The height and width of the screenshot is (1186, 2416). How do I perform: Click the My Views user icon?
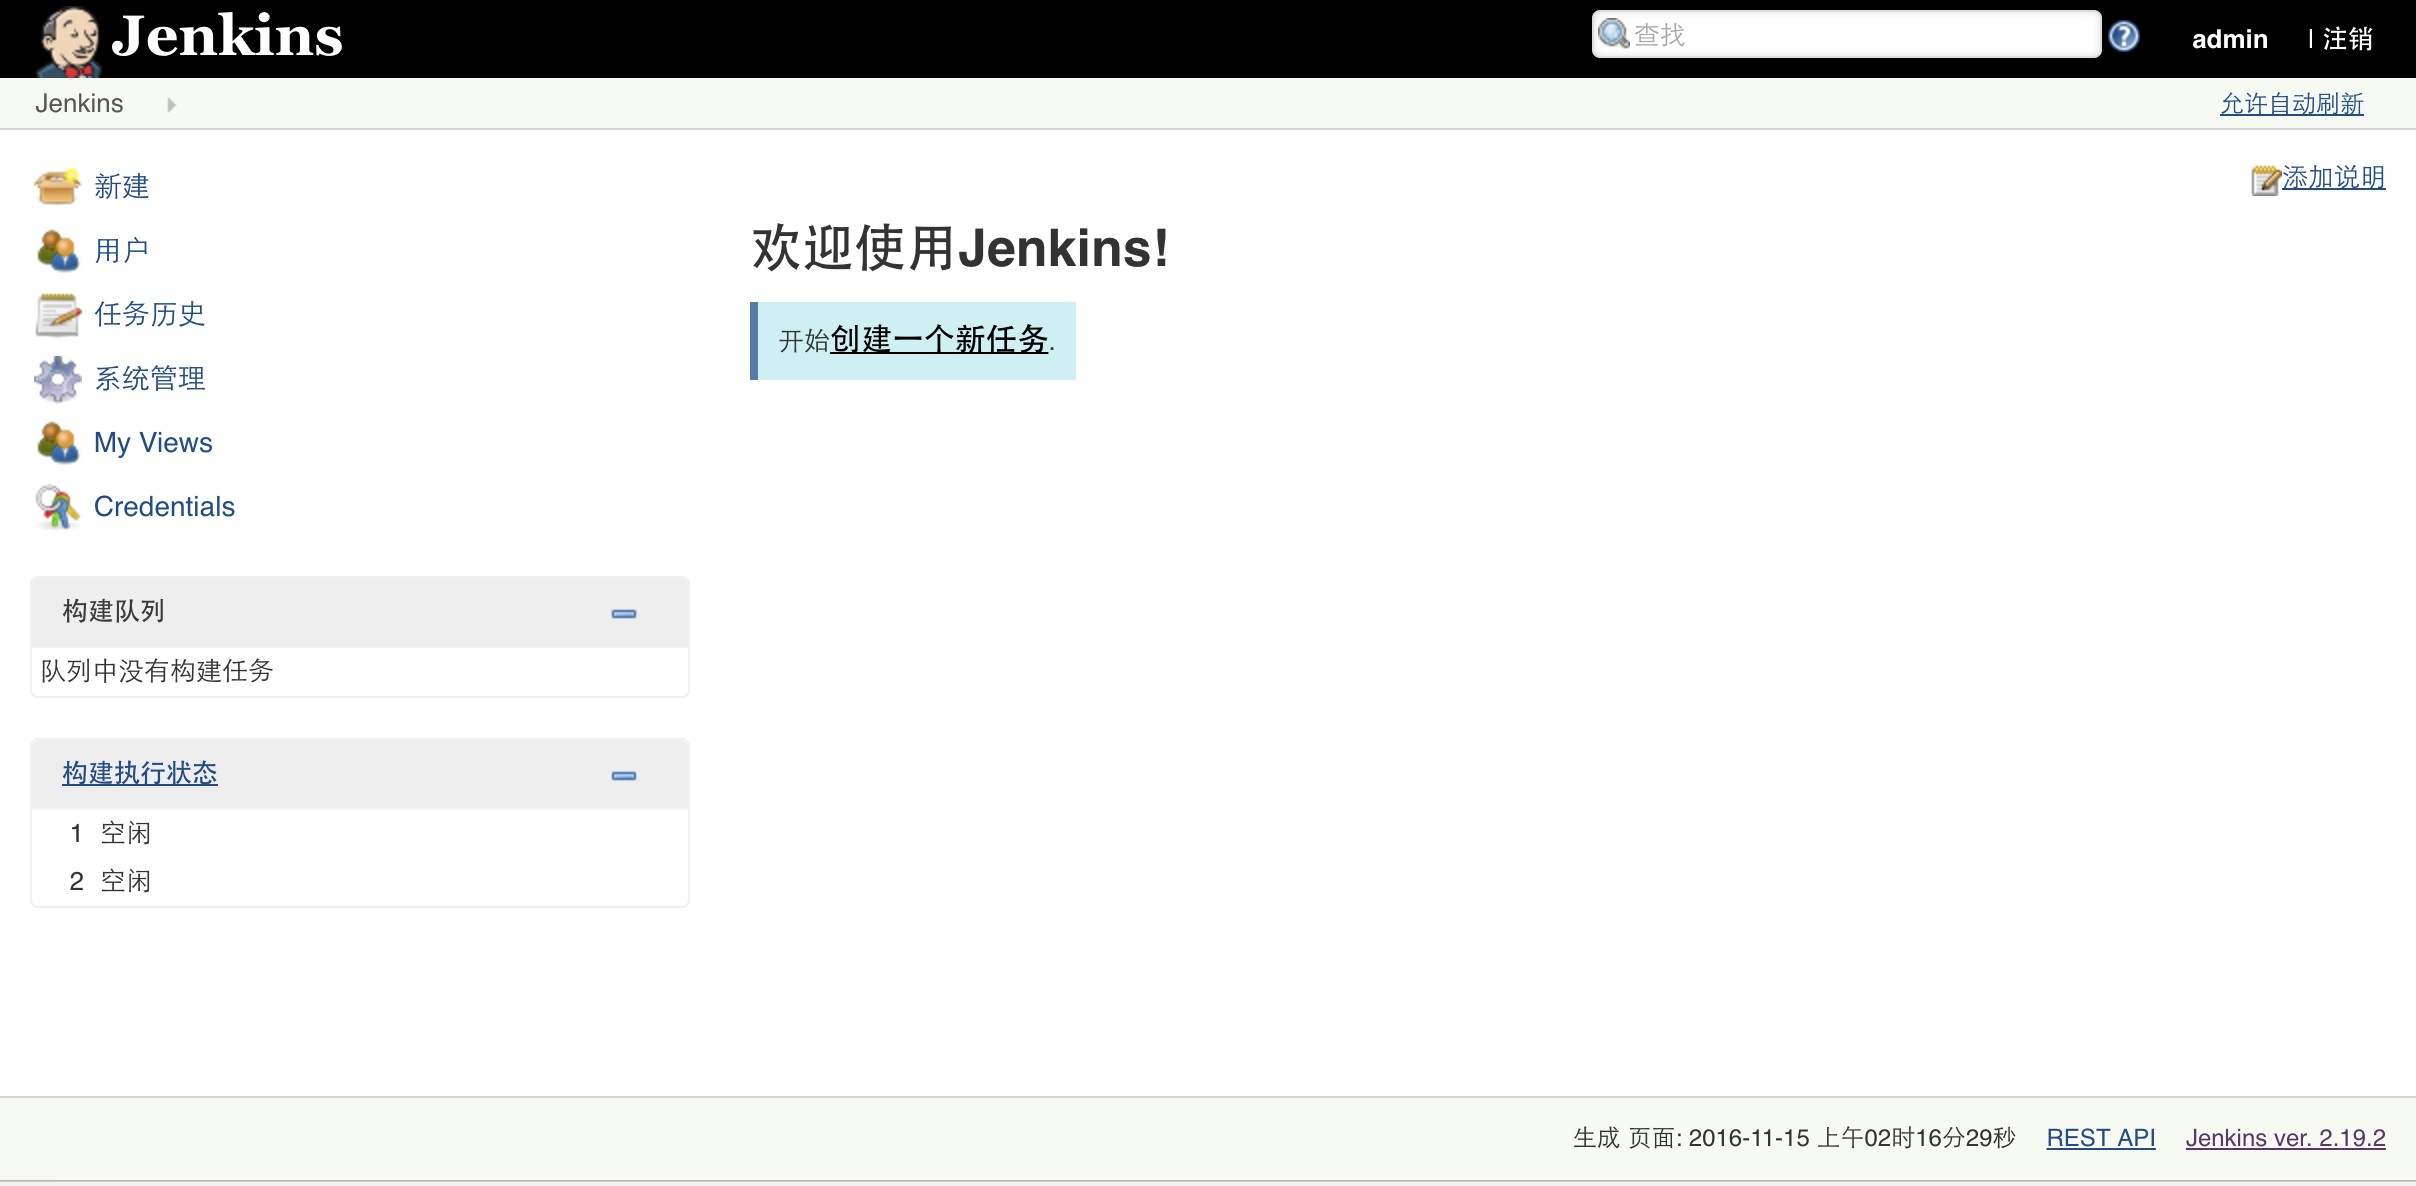pos(57,442)
